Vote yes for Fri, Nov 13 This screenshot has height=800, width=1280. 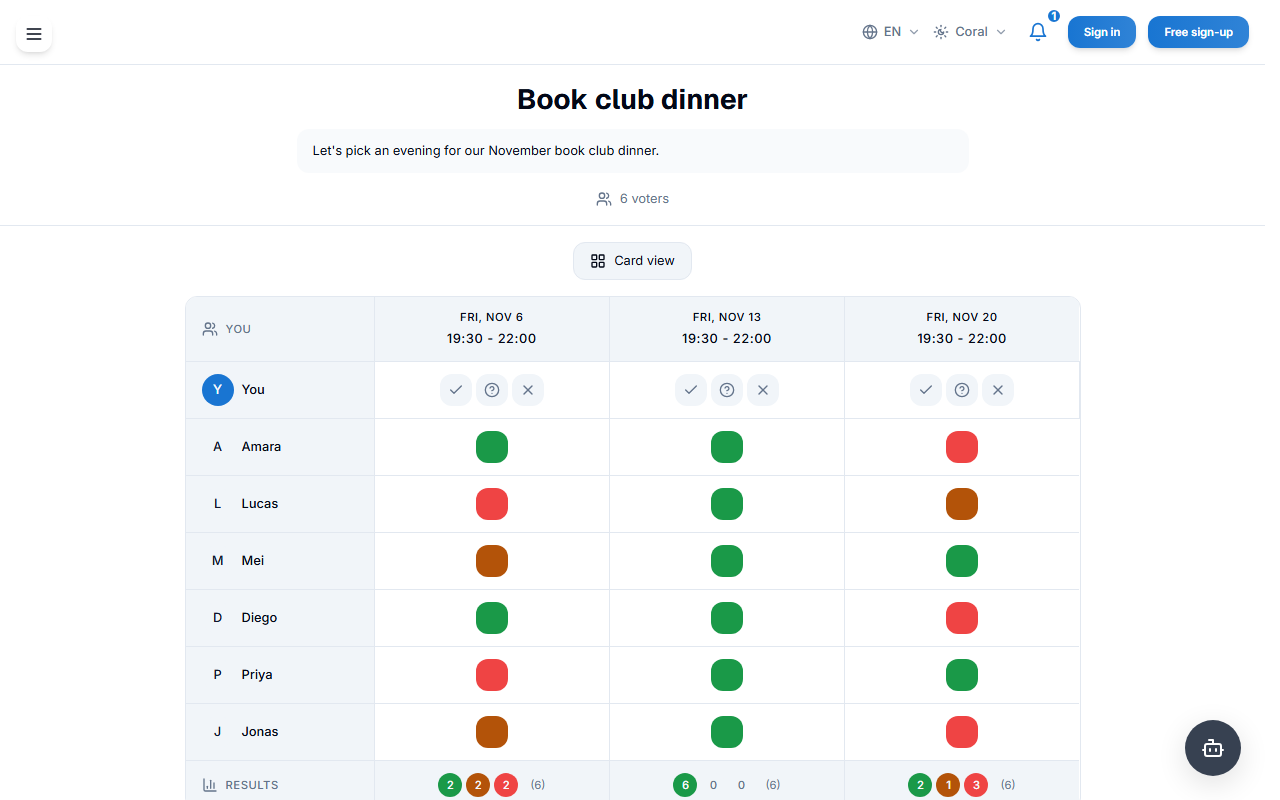(x=691, y=390)
